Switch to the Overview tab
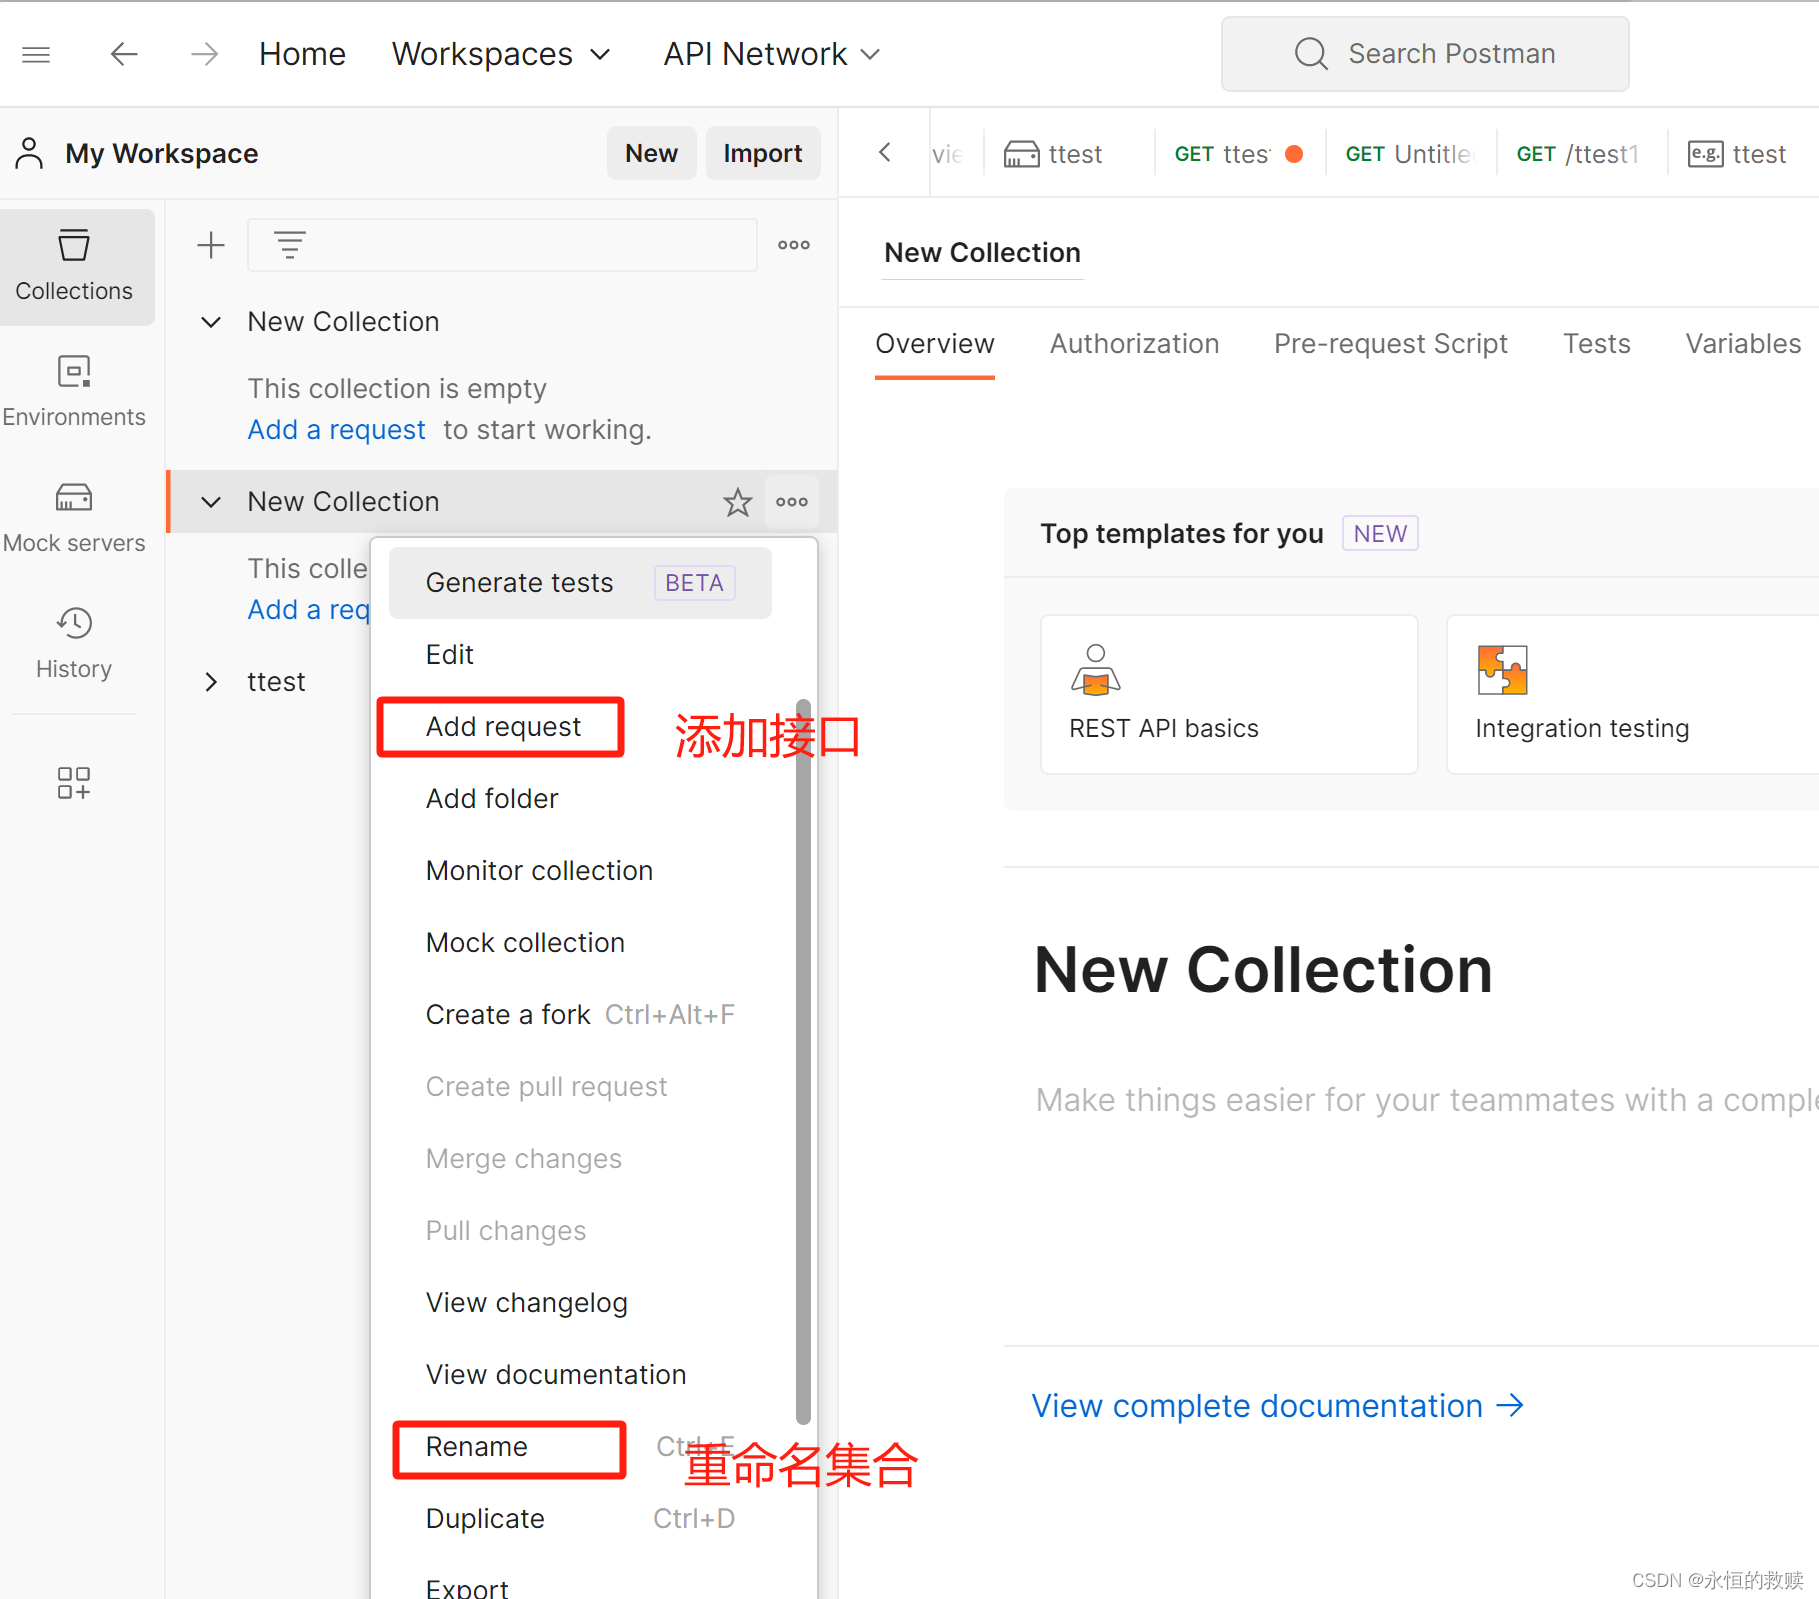This screenshot has width=1819, height=1599. 935,344
